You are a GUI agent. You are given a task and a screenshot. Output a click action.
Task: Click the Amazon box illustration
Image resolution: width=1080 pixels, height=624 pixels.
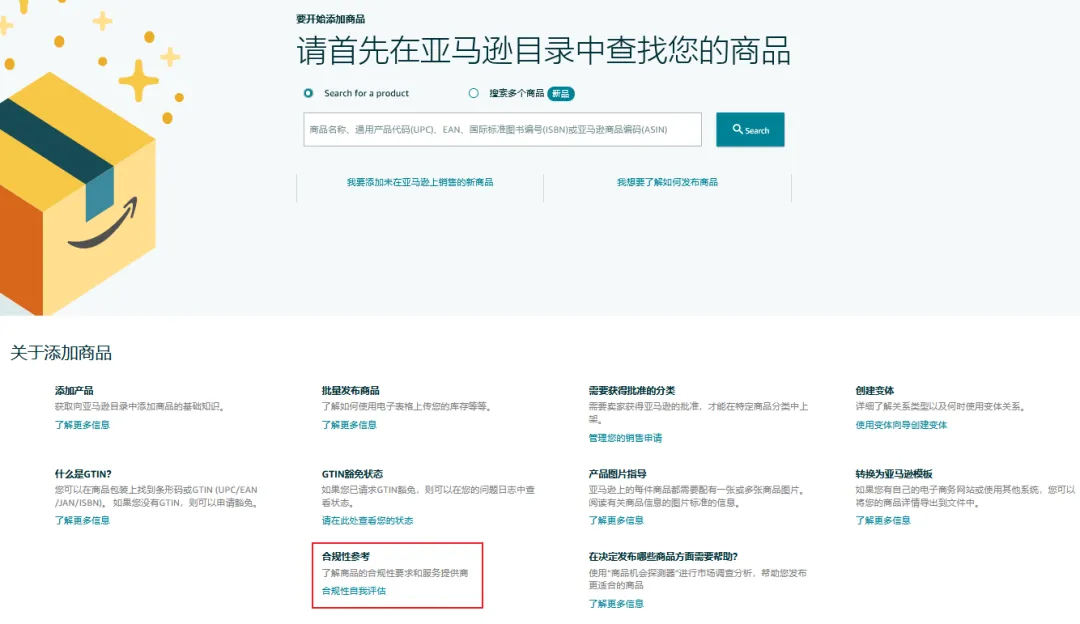78,194
